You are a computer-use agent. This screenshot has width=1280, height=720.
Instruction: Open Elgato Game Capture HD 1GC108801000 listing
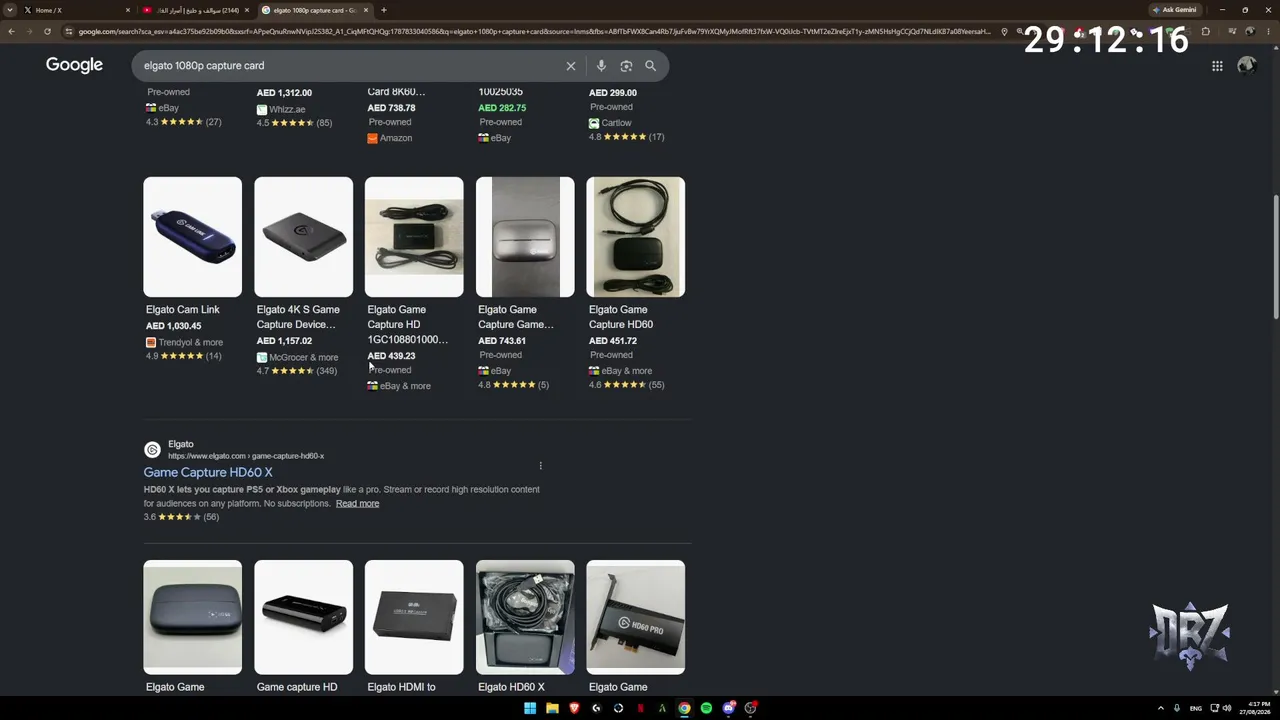click(x=408, y=325)
